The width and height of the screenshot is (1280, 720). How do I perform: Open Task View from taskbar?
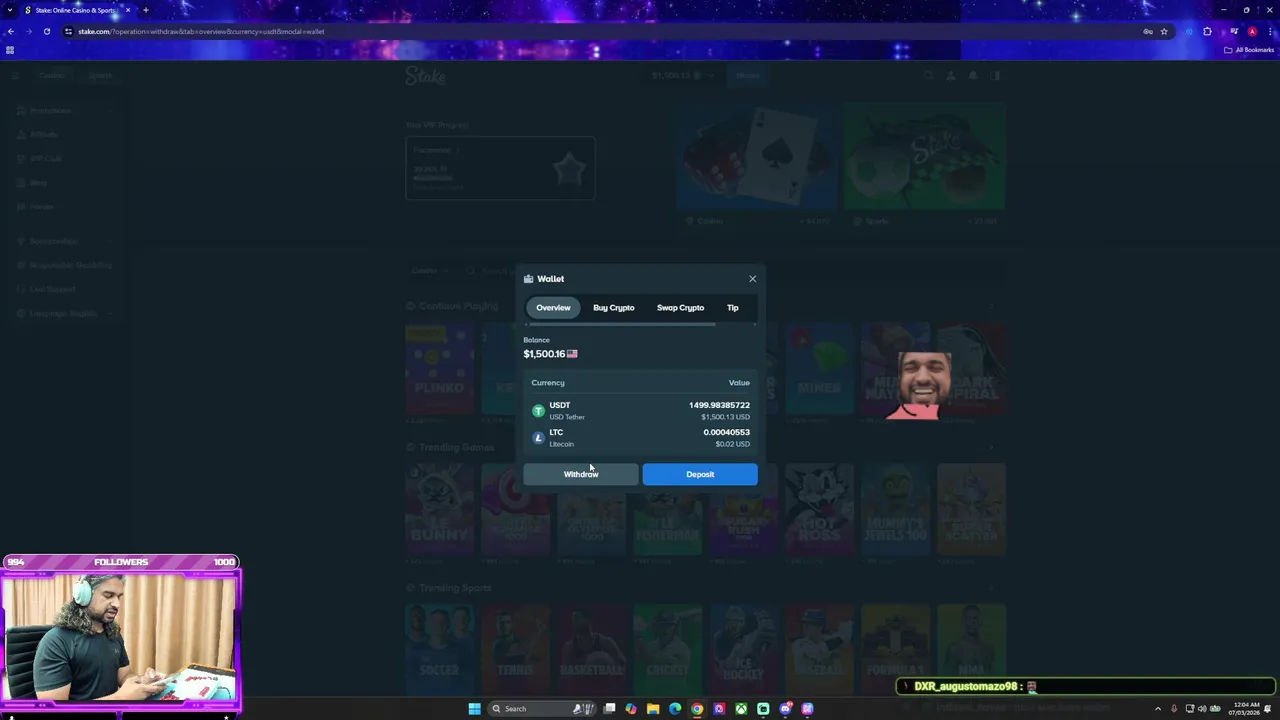click(x=609, y=709)
